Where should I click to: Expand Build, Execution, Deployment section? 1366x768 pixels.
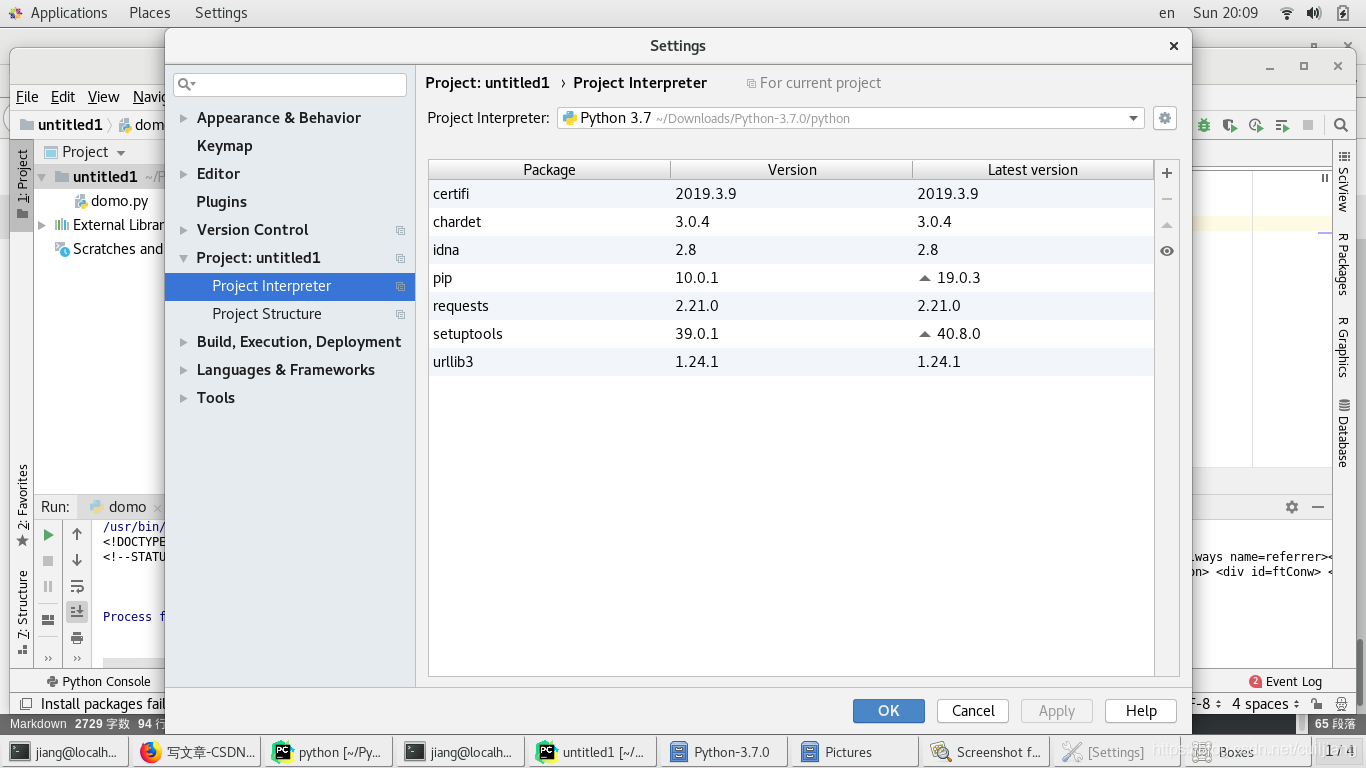(183, 342)
